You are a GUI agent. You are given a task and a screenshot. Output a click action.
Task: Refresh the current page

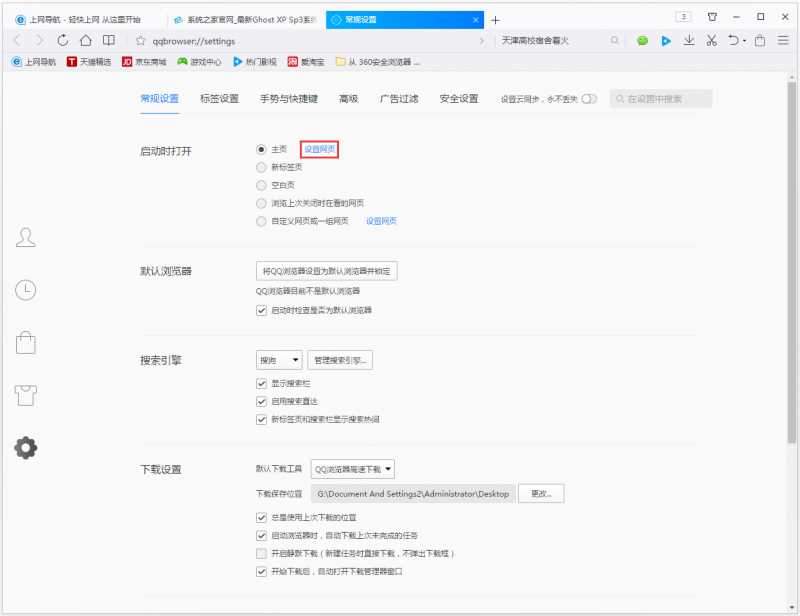pyautogui.click(x=64, y=42)
